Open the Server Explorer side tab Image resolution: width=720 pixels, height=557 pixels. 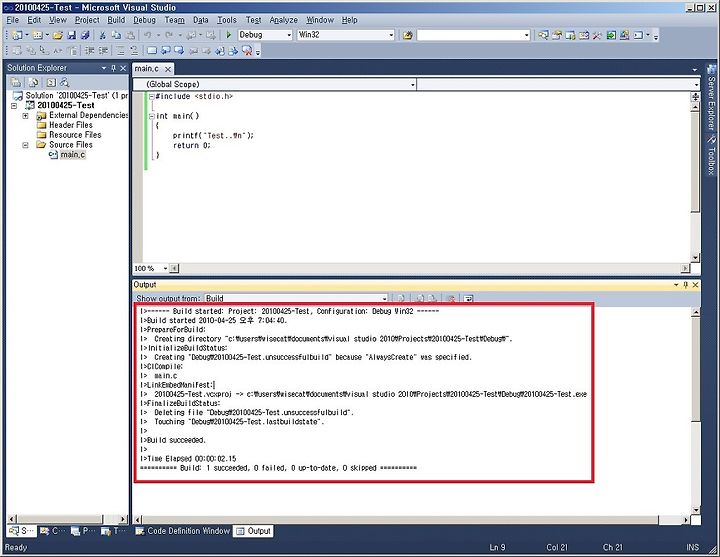click(x=711, y=98)
